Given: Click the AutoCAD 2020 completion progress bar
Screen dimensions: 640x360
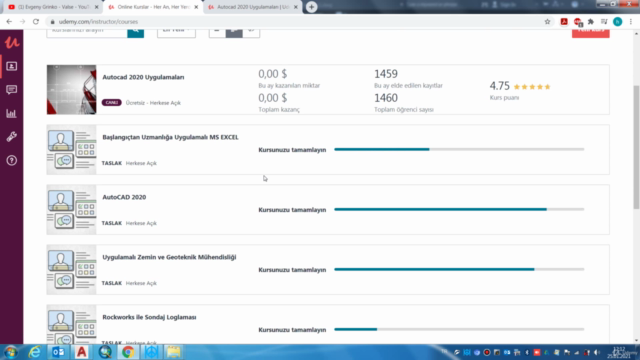Looking at the screenshot, I should tap(459, 209).
